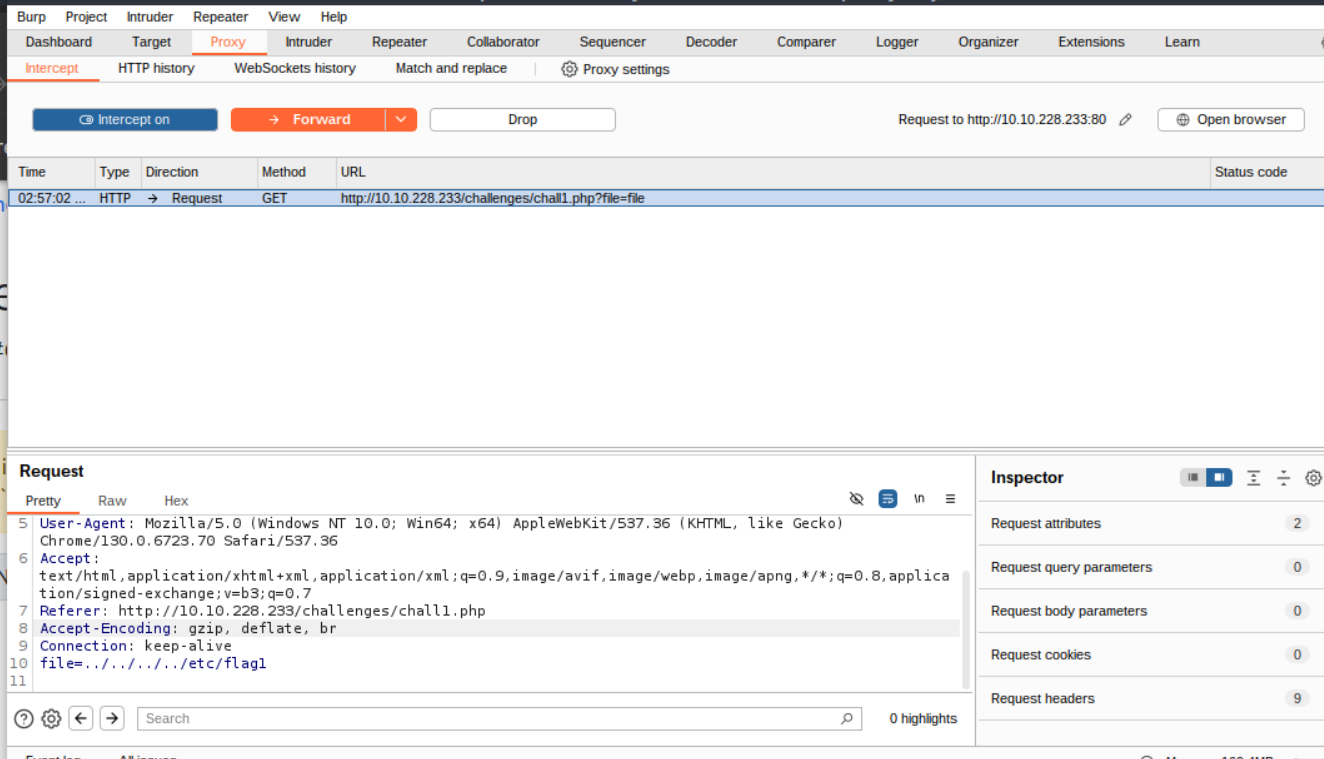Switch to the Logger tab
This screenshot has height=759, width=1324.
[897, 42]
